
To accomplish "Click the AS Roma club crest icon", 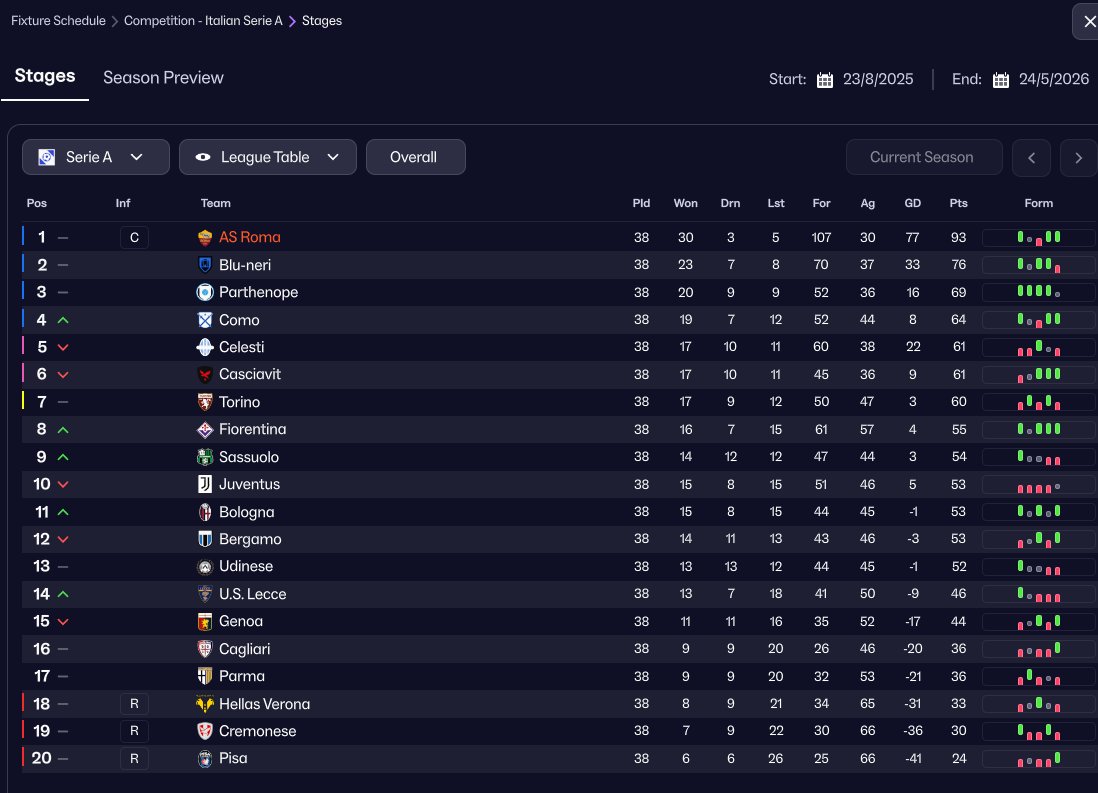I will [205, 238].
